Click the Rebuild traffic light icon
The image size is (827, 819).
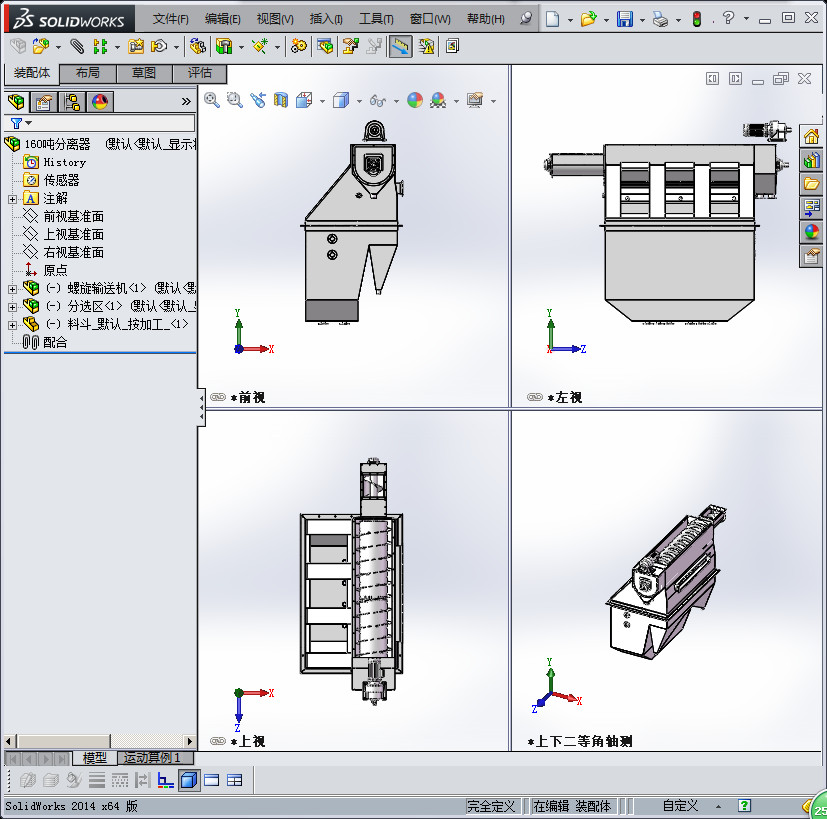pos(697,19)
